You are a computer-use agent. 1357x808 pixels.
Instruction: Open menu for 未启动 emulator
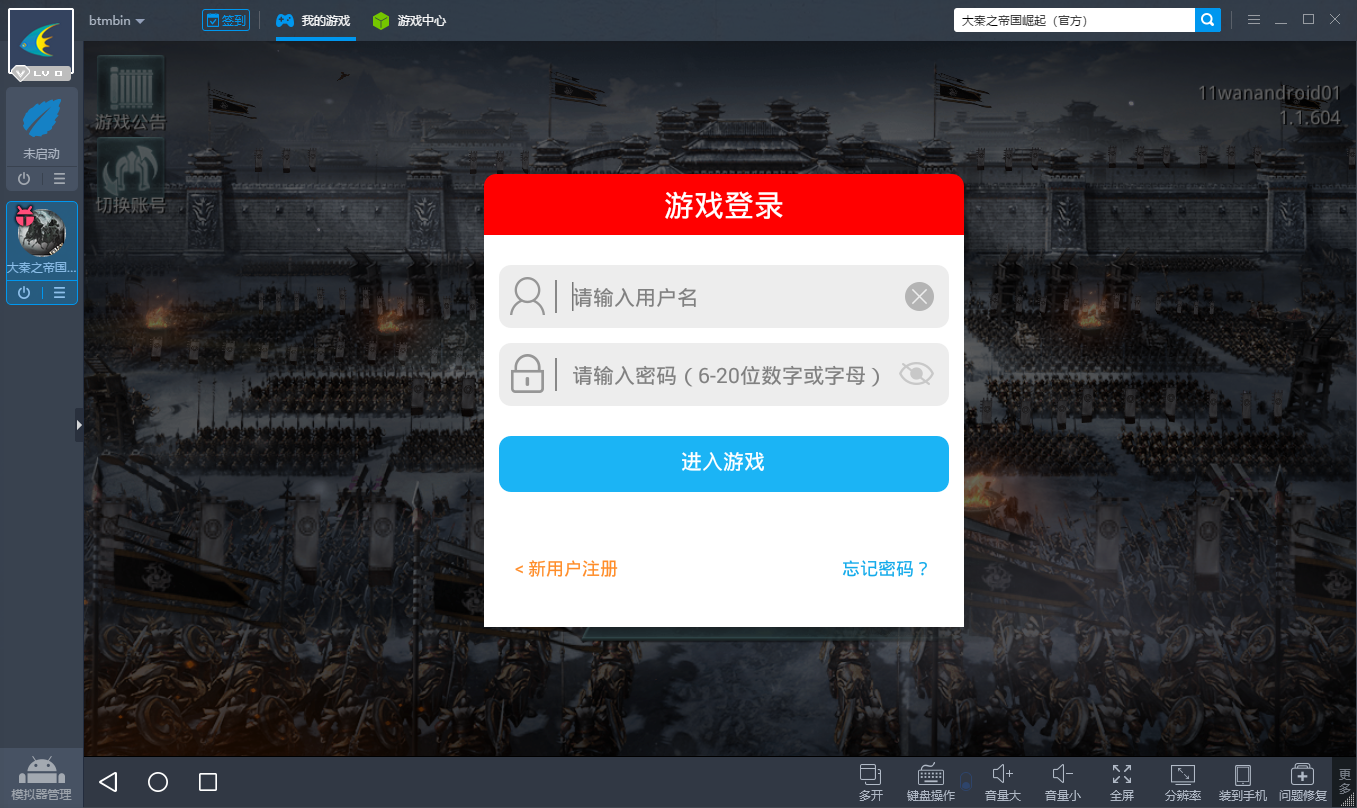point(60,179)
